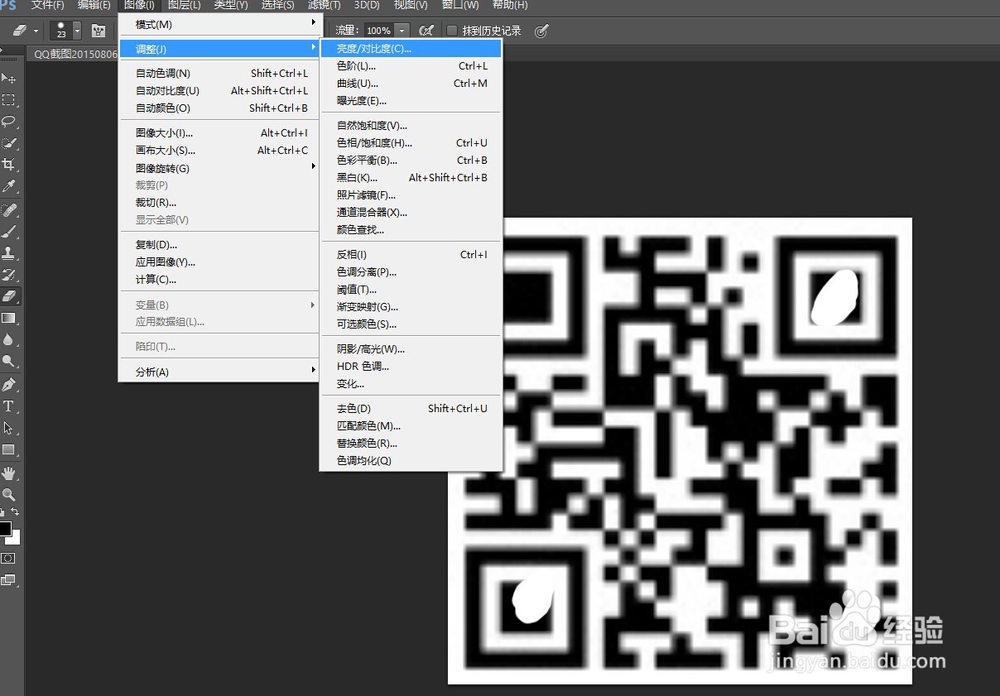Image resolution: width=1000 pixels, height=696 pixels.
Task: Choose 曲线(U)... from adjustments
Action: [411, 83]
